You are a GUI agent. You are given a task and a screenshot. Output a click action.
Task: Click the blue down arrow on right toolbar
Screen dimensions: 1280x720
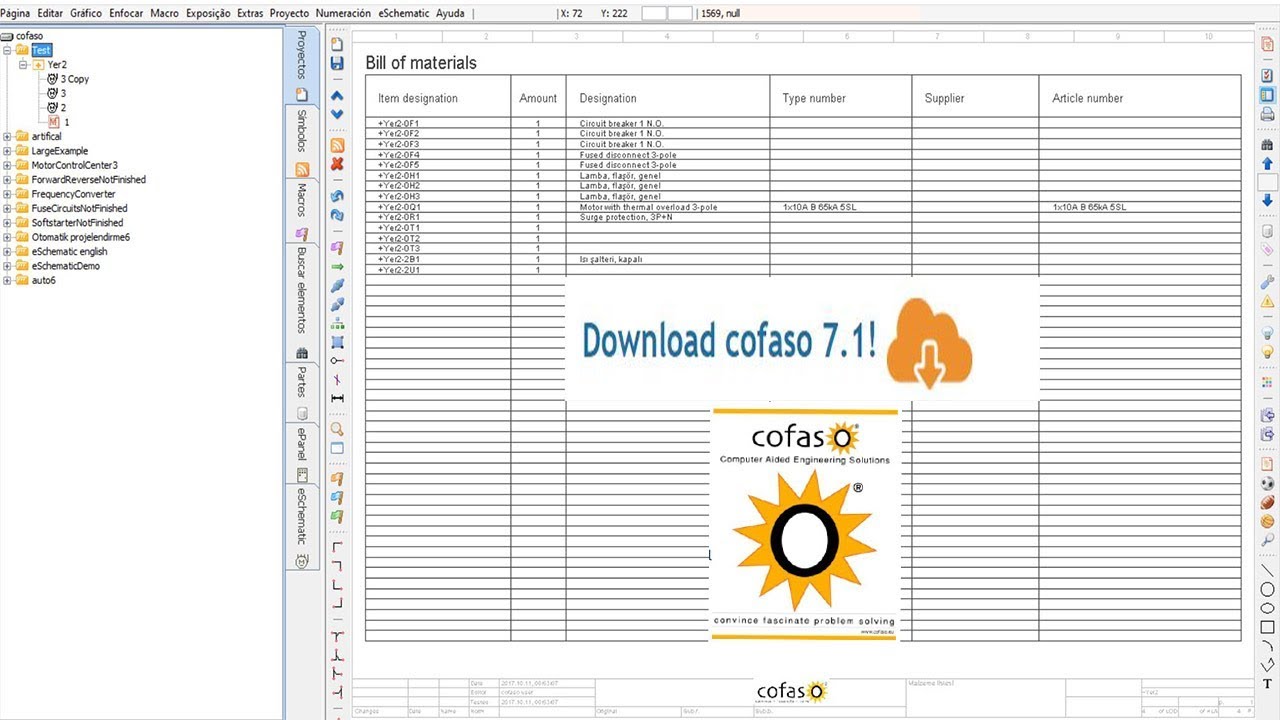click(x=1267, y=200)
